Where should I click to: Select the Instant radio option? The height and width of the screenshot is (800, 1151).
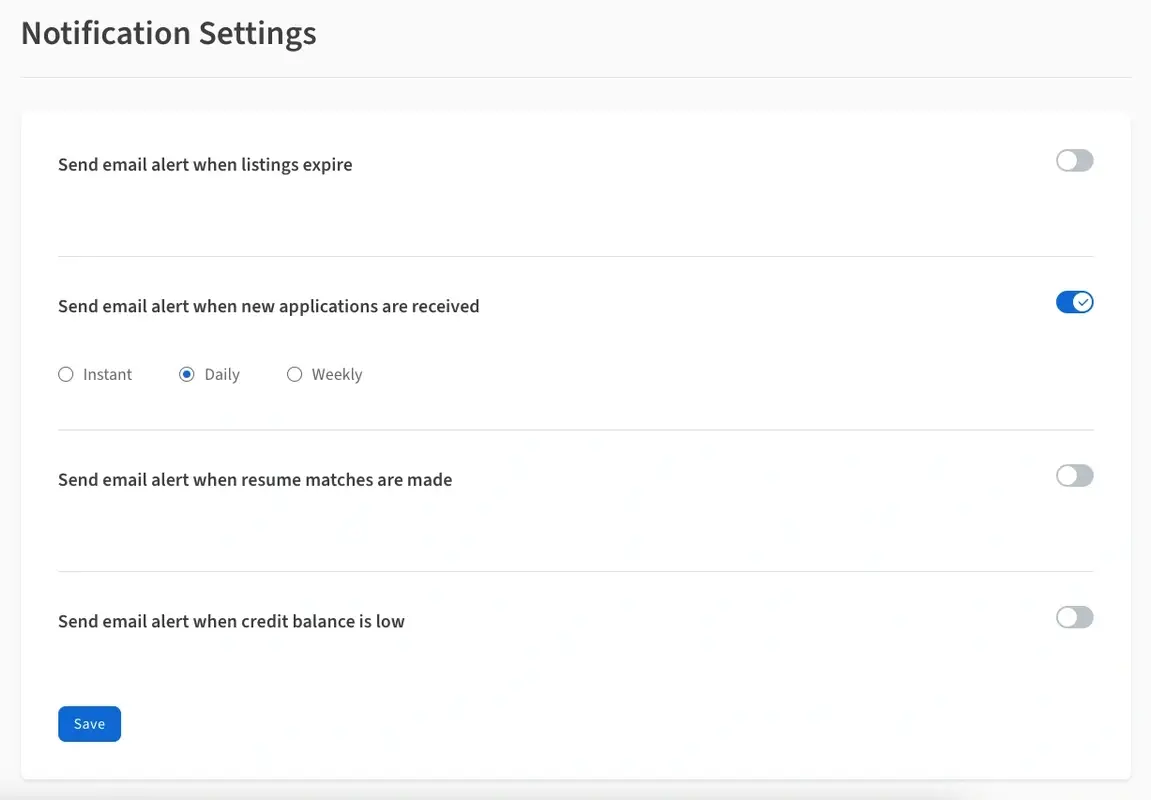[x=66, y=374]
